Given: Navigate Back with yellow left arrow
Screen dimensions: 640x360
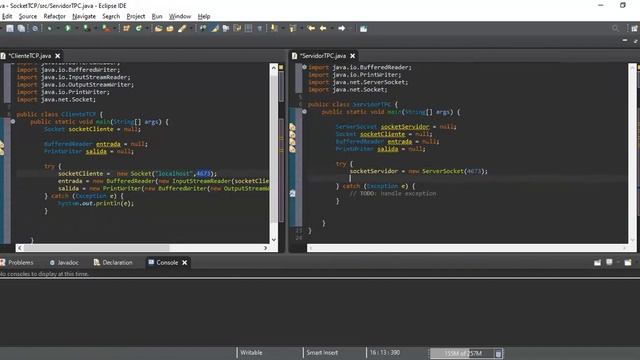Looking at the screenshot, I should pos(323,28).
